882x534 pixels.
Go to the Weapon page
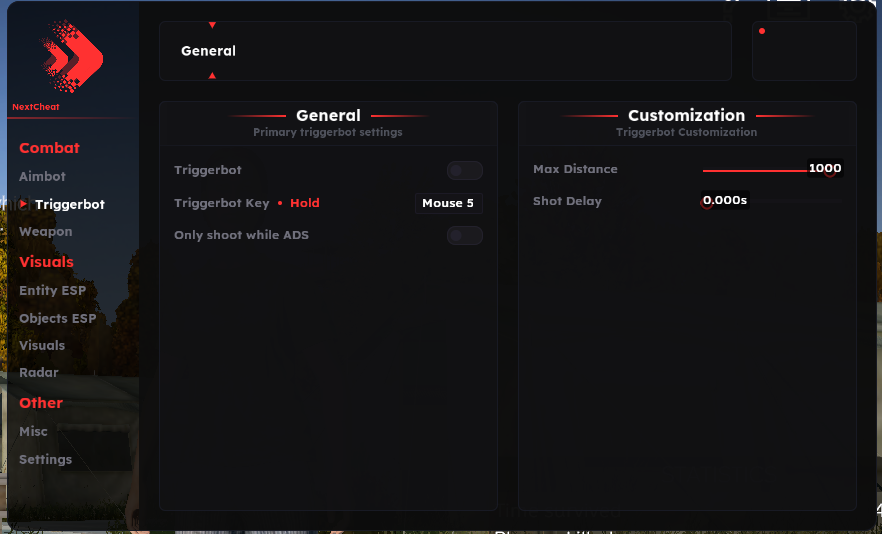(x=46, y=231)
